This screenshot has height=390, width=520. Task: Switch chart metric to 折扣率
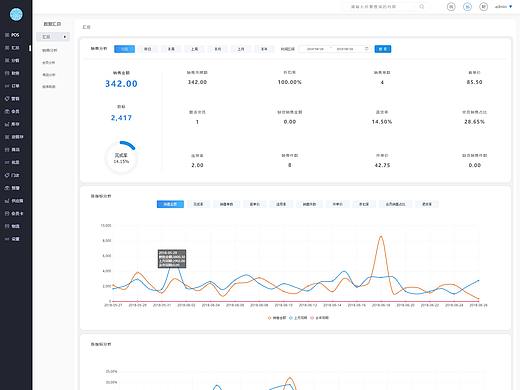pyautogui.click(x=364, y=204)
